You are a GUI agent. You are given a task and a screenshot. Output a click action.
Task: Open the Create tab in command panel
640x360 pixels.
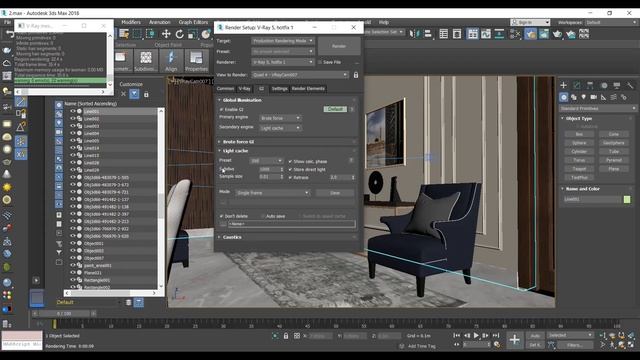pyautogui.click(x=564, y=85)
